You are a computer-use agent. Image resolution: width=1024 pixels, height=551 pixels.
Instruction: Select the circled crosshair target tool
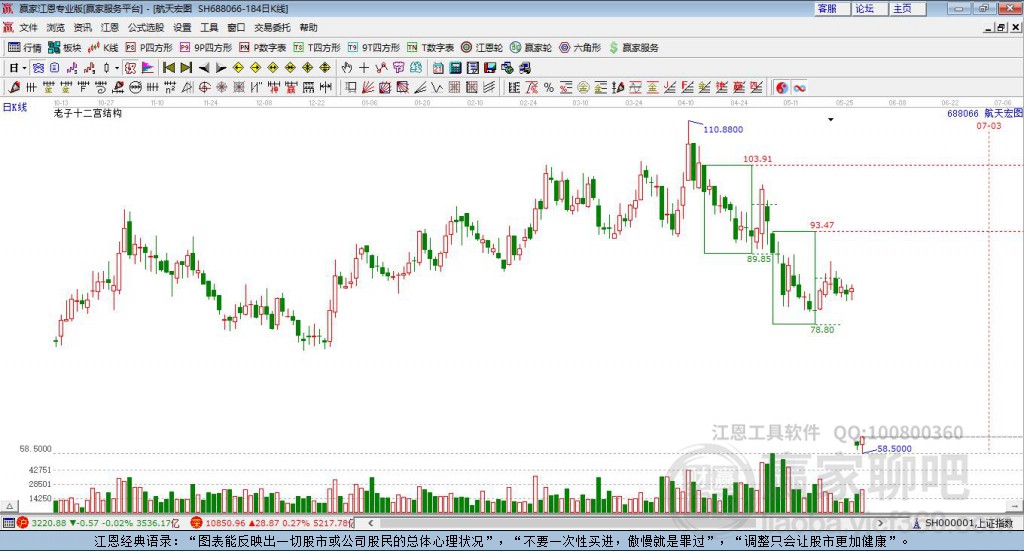pyautogui.click(x=204, y=87)
